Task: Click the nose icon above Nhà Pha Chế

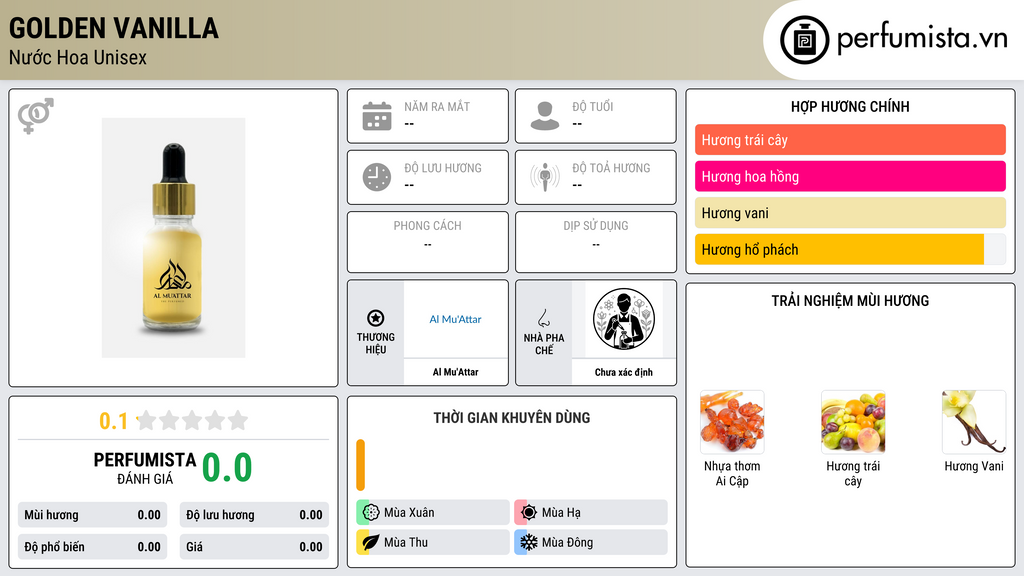Action: pos(543,318)
